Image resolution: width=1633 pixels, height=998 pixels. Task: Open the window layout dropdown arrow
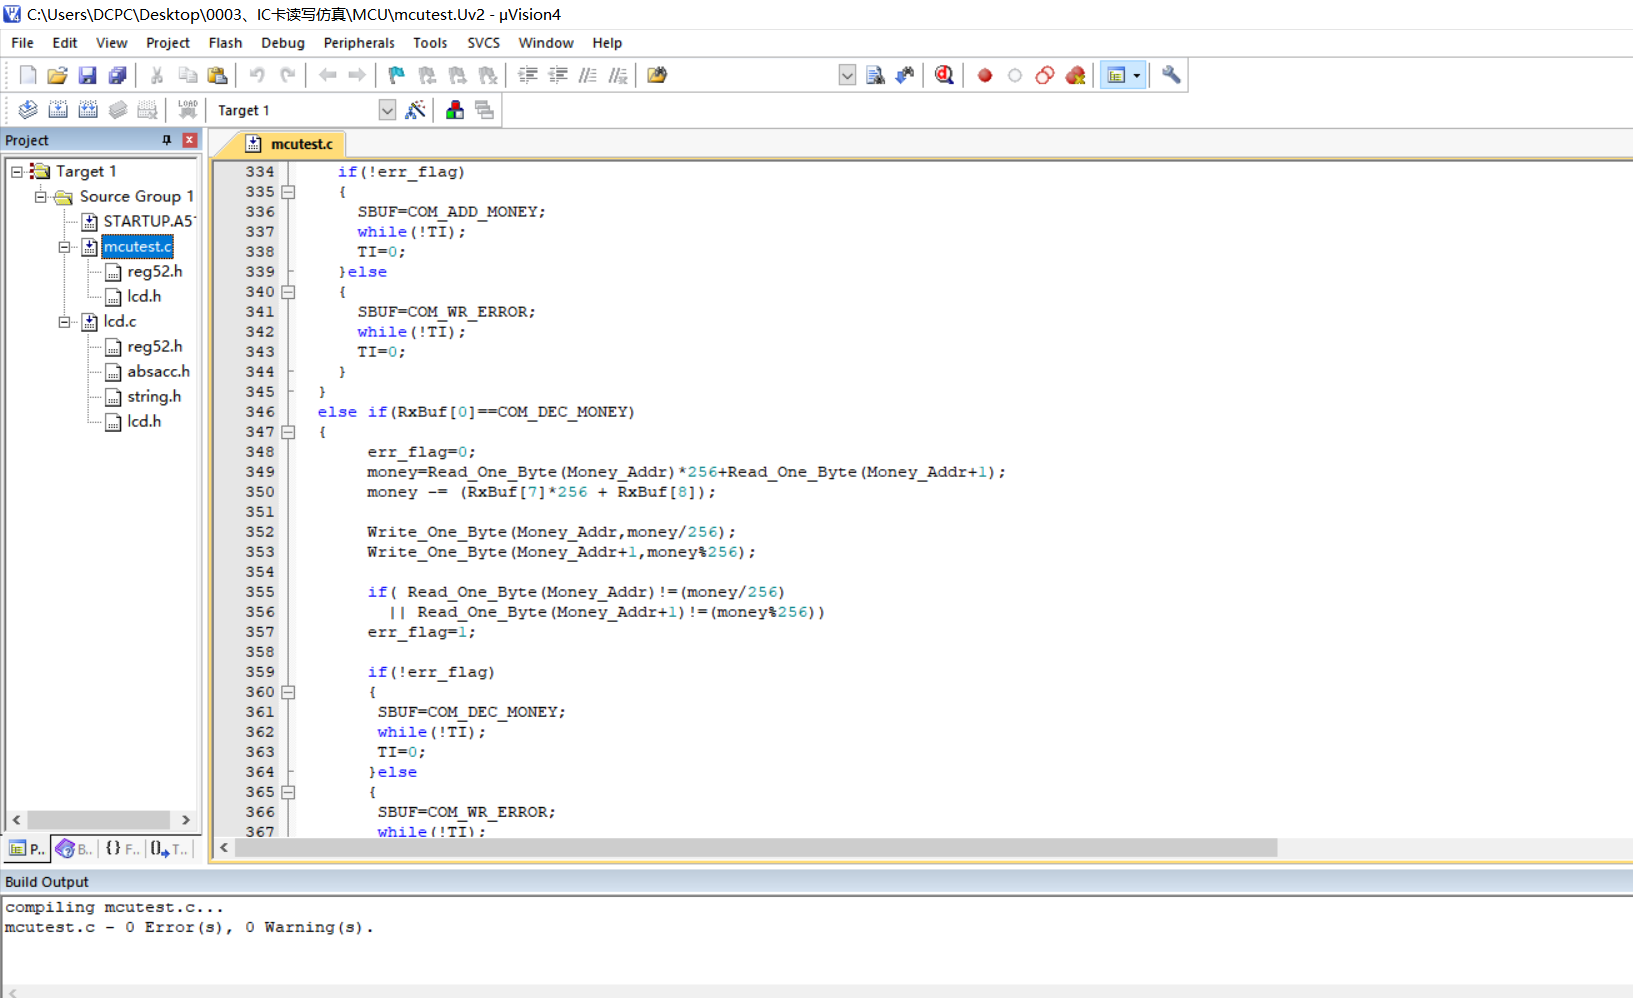[x=1136, y=75]
